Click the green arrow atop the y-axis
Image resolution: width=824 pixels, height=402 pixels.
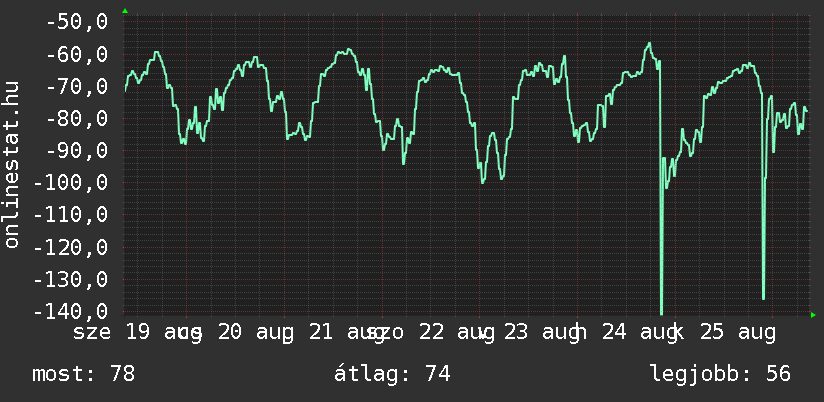pos(125,11)
